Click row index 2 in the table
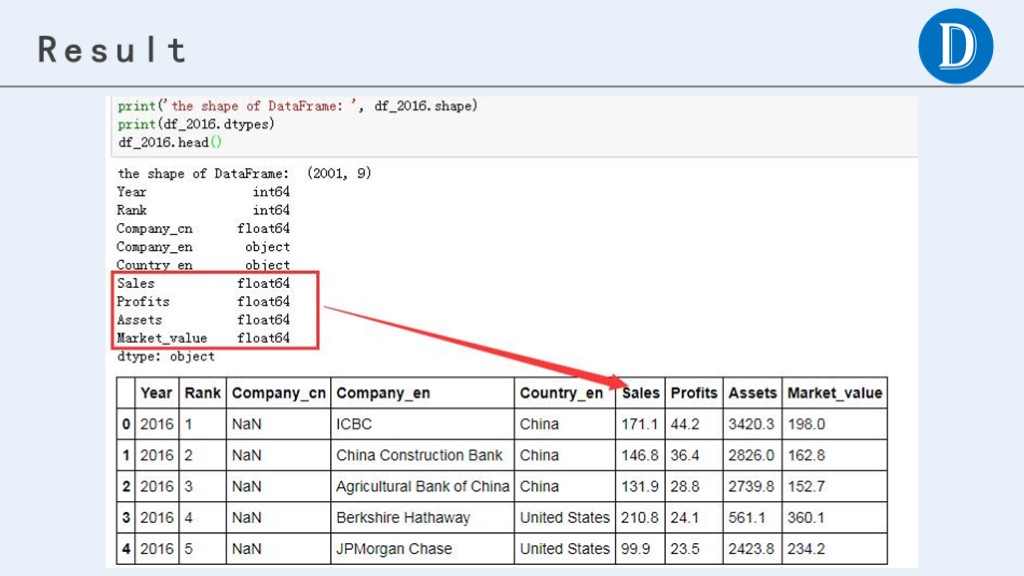This screenshot has width=1024, height=576. [x=126, y=487]
